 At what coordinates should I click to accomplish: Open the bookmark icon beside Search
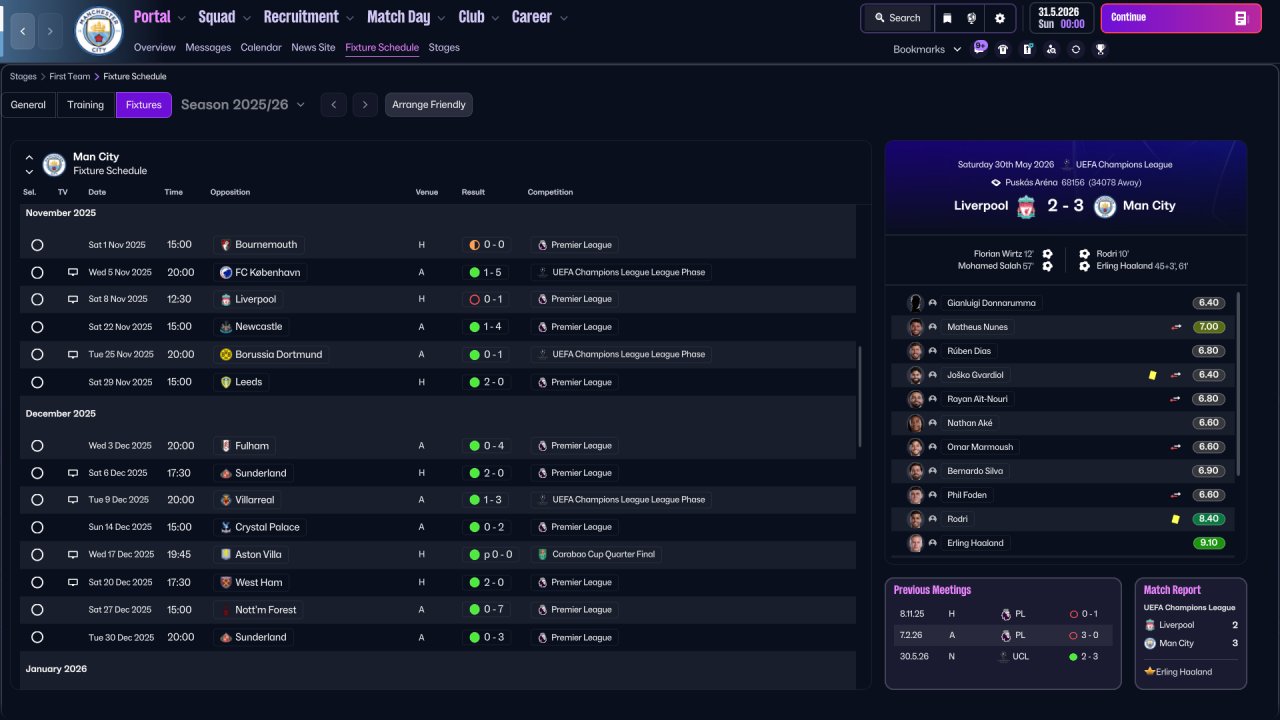click(948, 18)
